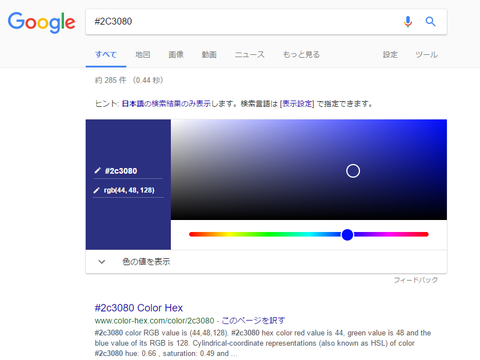The image size is (480, 360).
Task: Open the #2c3080 Color Hex result
Action: click(139, 308)
